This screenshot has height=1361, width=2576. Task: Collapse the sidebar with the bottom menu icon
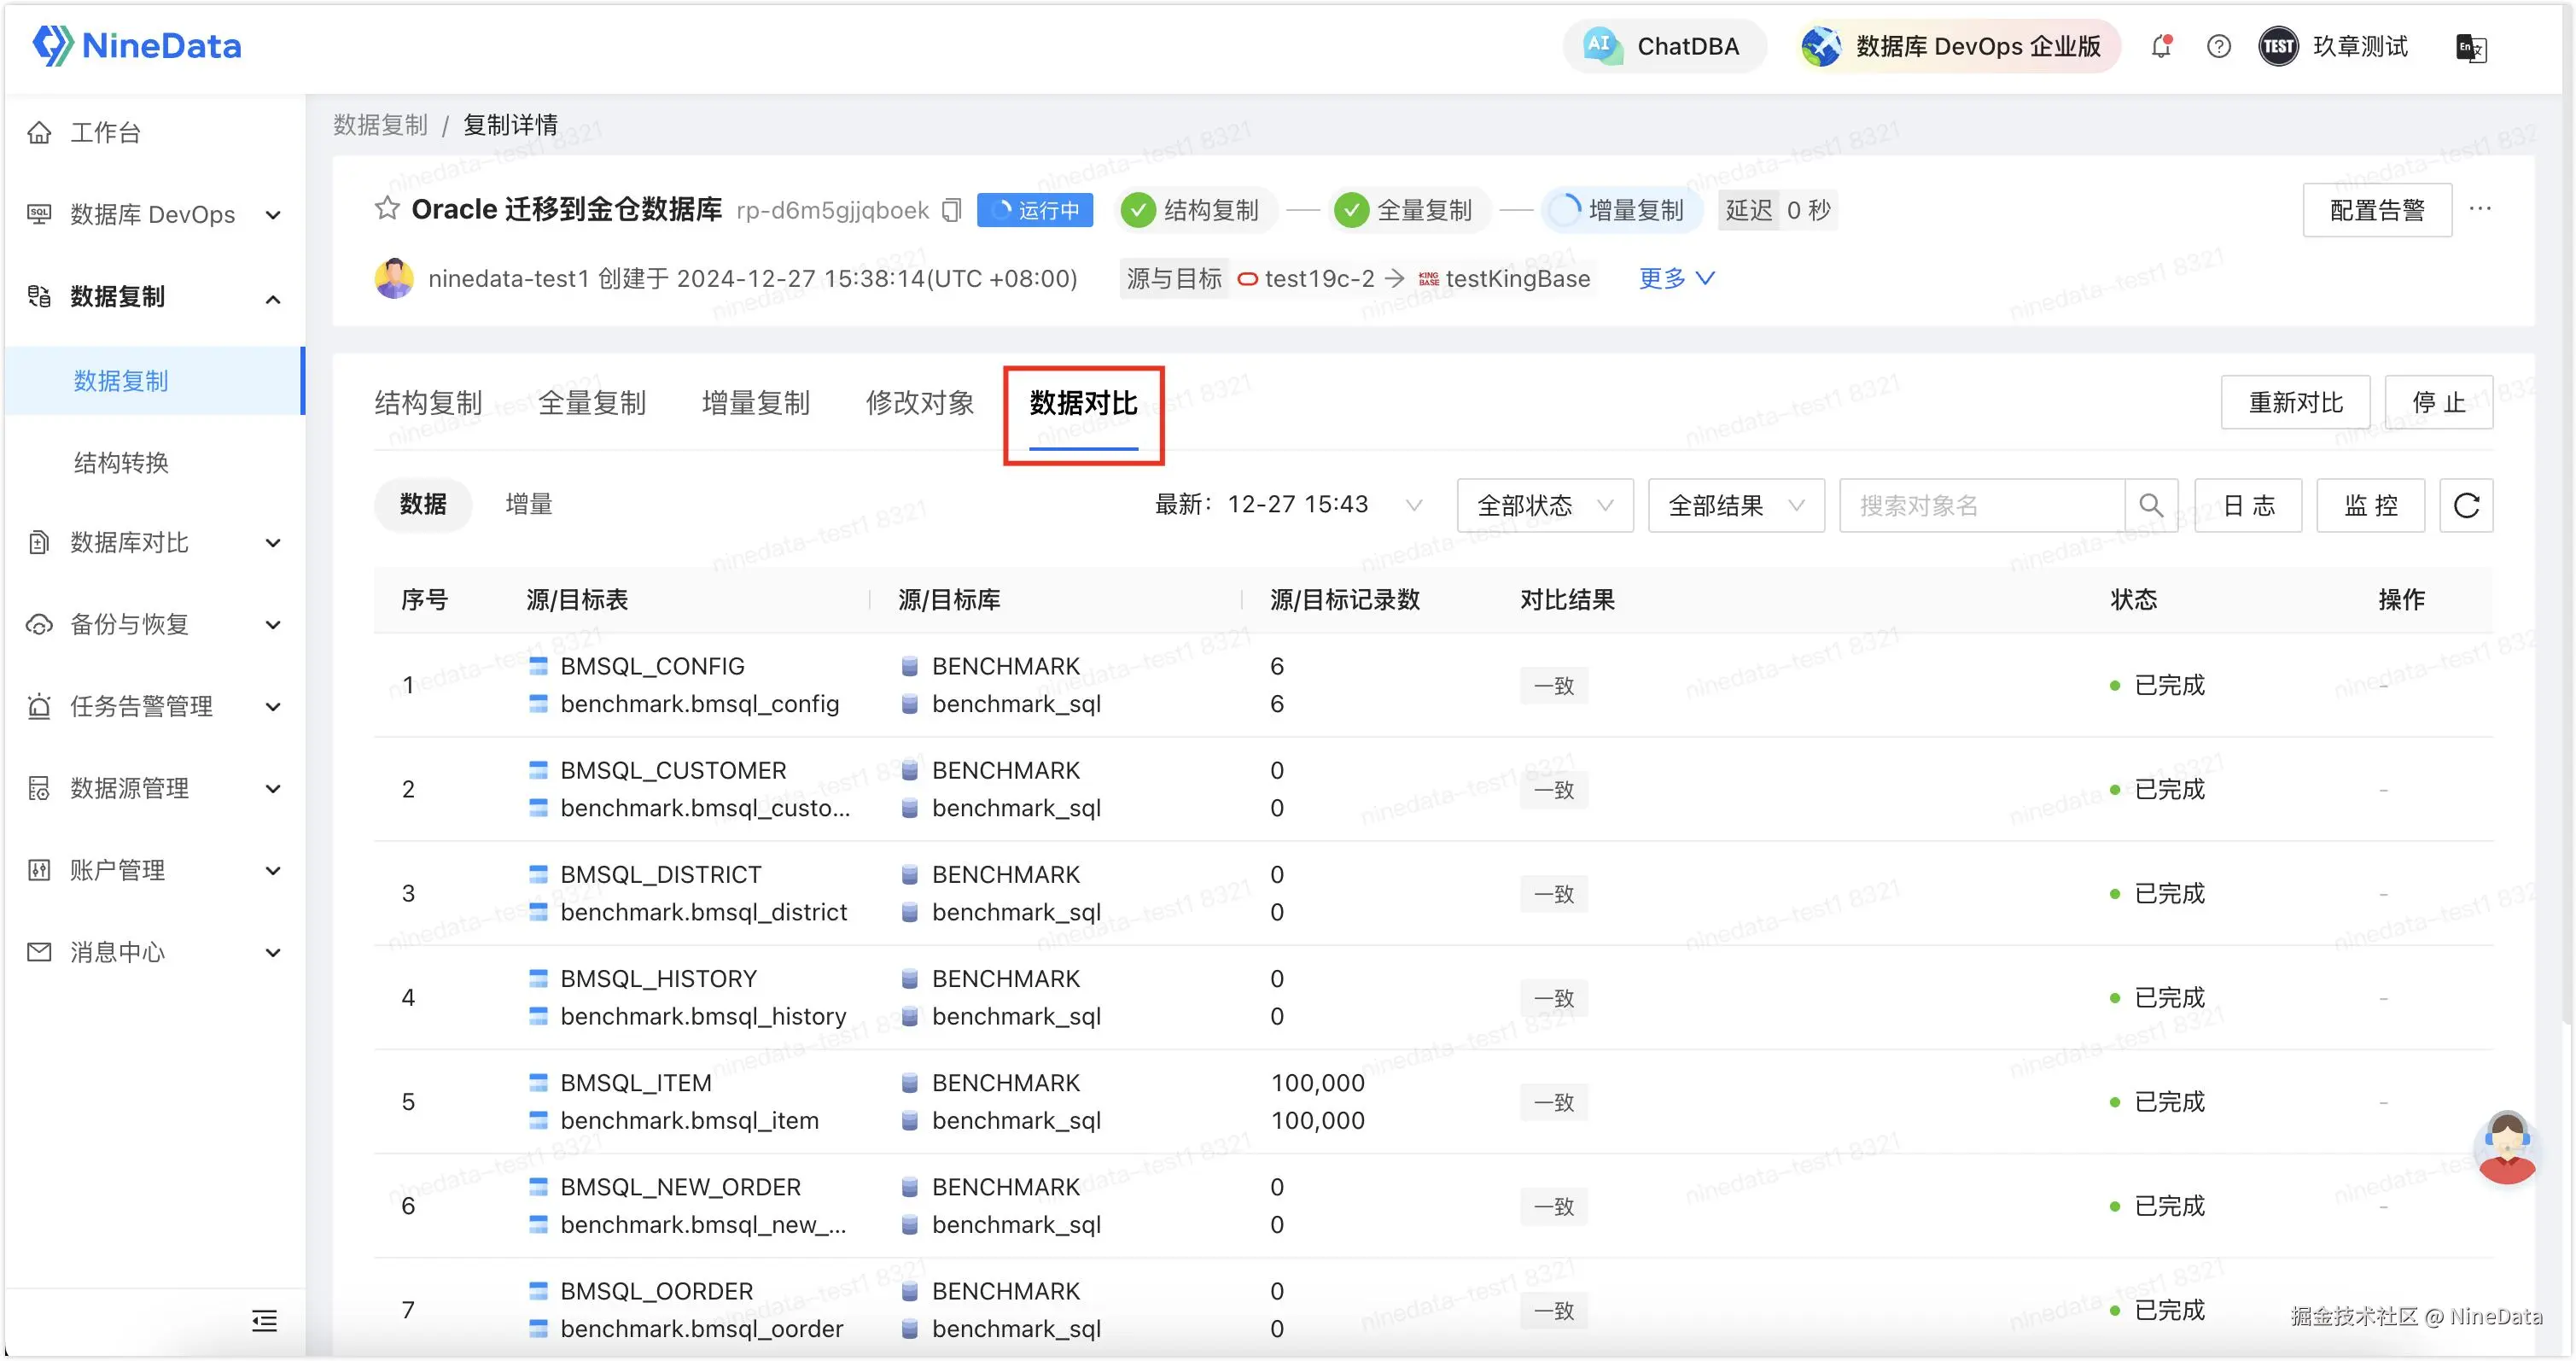264,1321
